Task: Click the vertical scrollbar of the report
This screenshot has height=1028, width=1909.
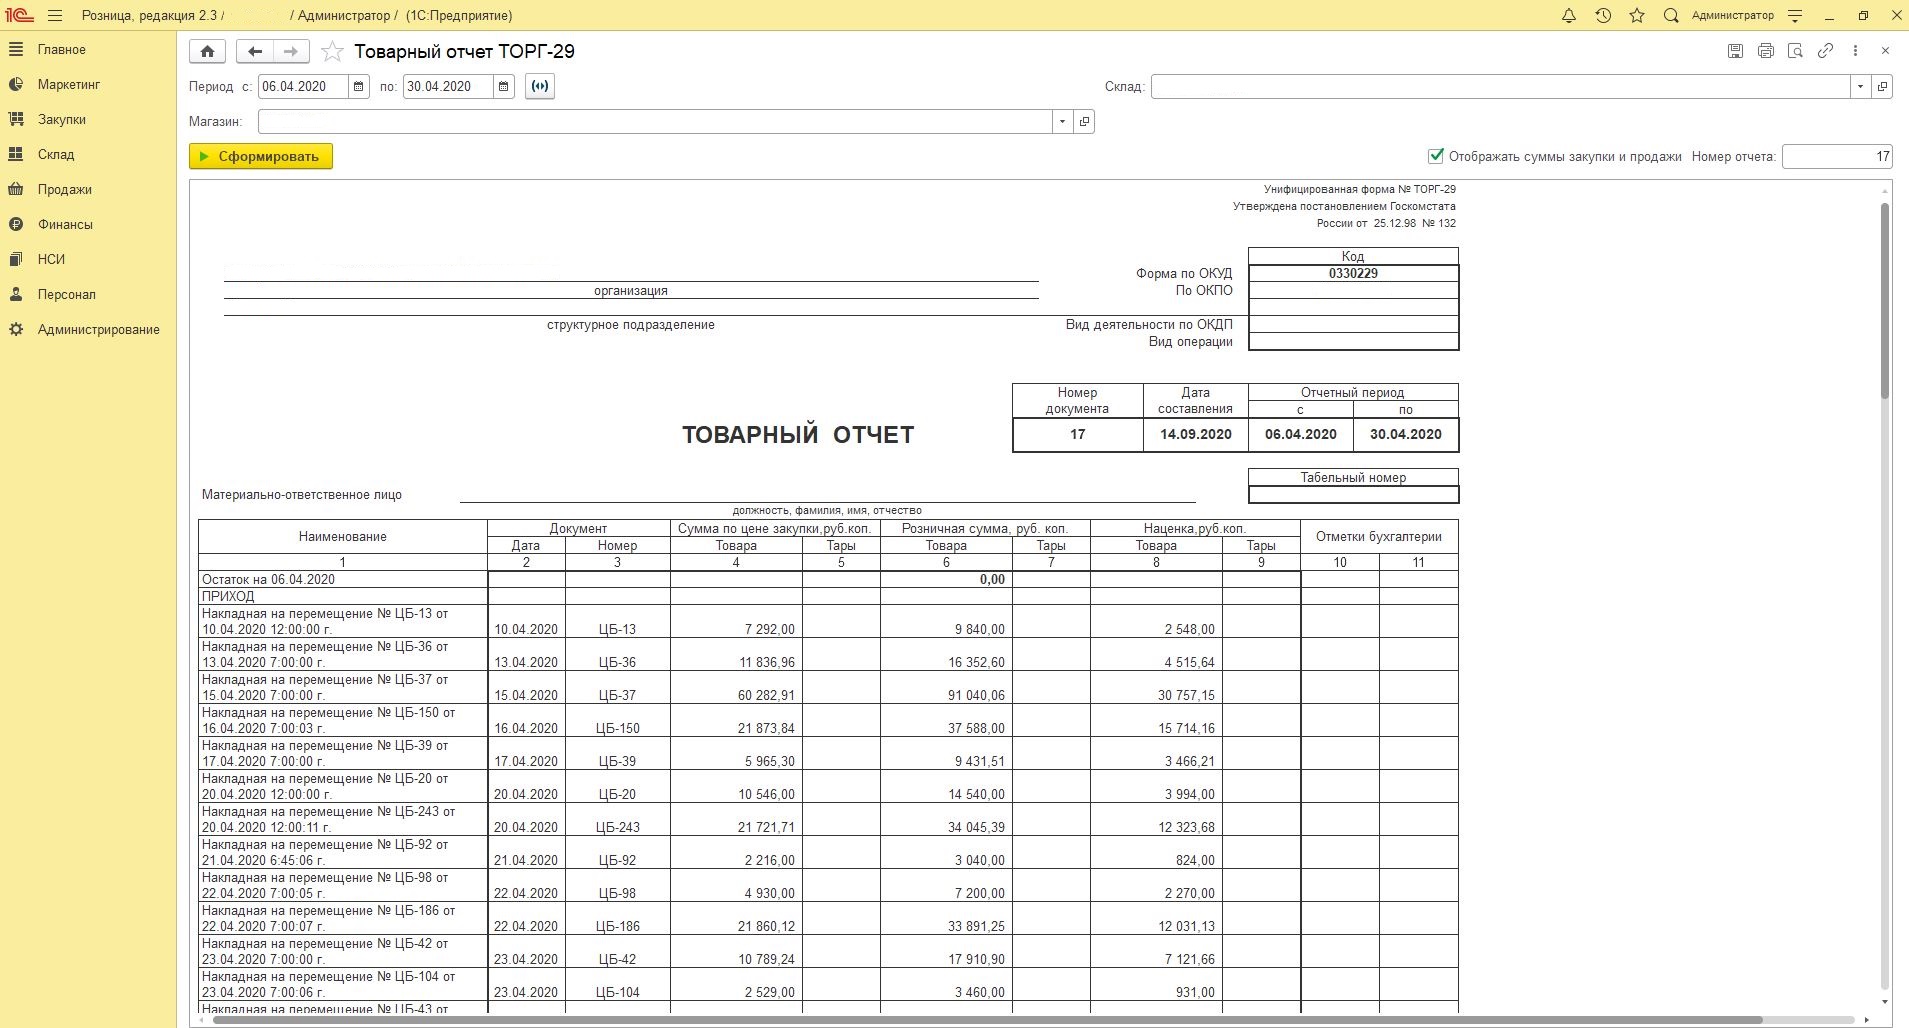Action: (1885, 300)
